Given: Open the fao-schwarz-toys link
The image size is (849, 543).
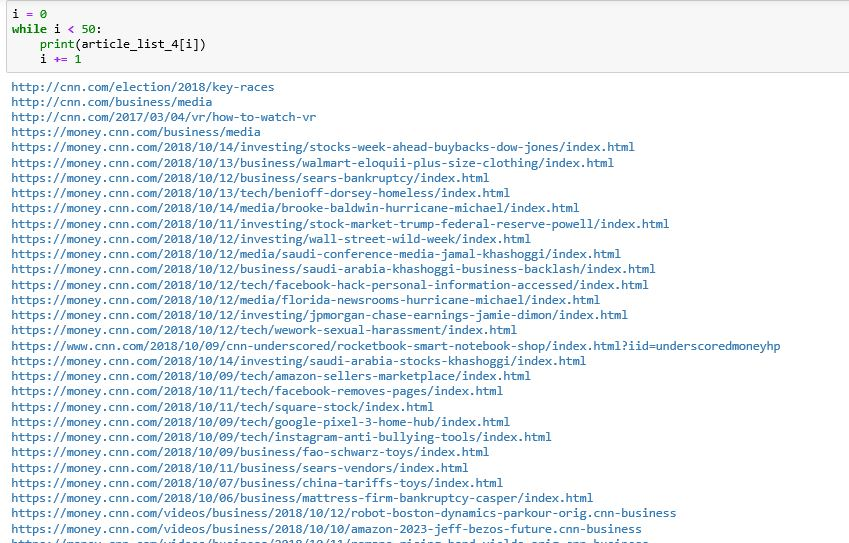Looking at the screenshot, I should pyautogui.click(x=250, y=453).
